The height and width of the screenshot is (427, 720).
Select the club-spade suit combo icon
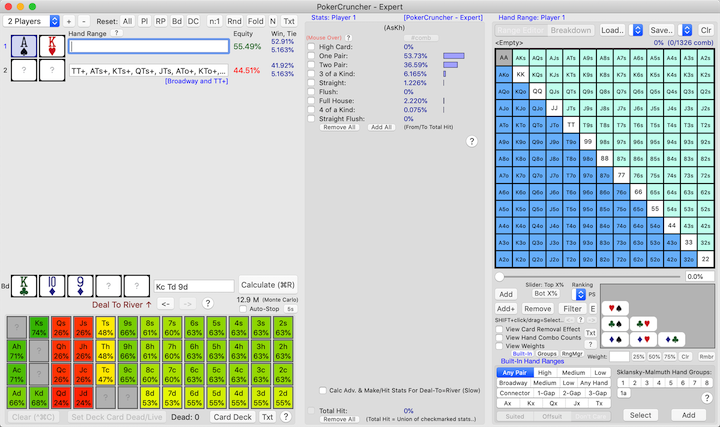point(615,324)
